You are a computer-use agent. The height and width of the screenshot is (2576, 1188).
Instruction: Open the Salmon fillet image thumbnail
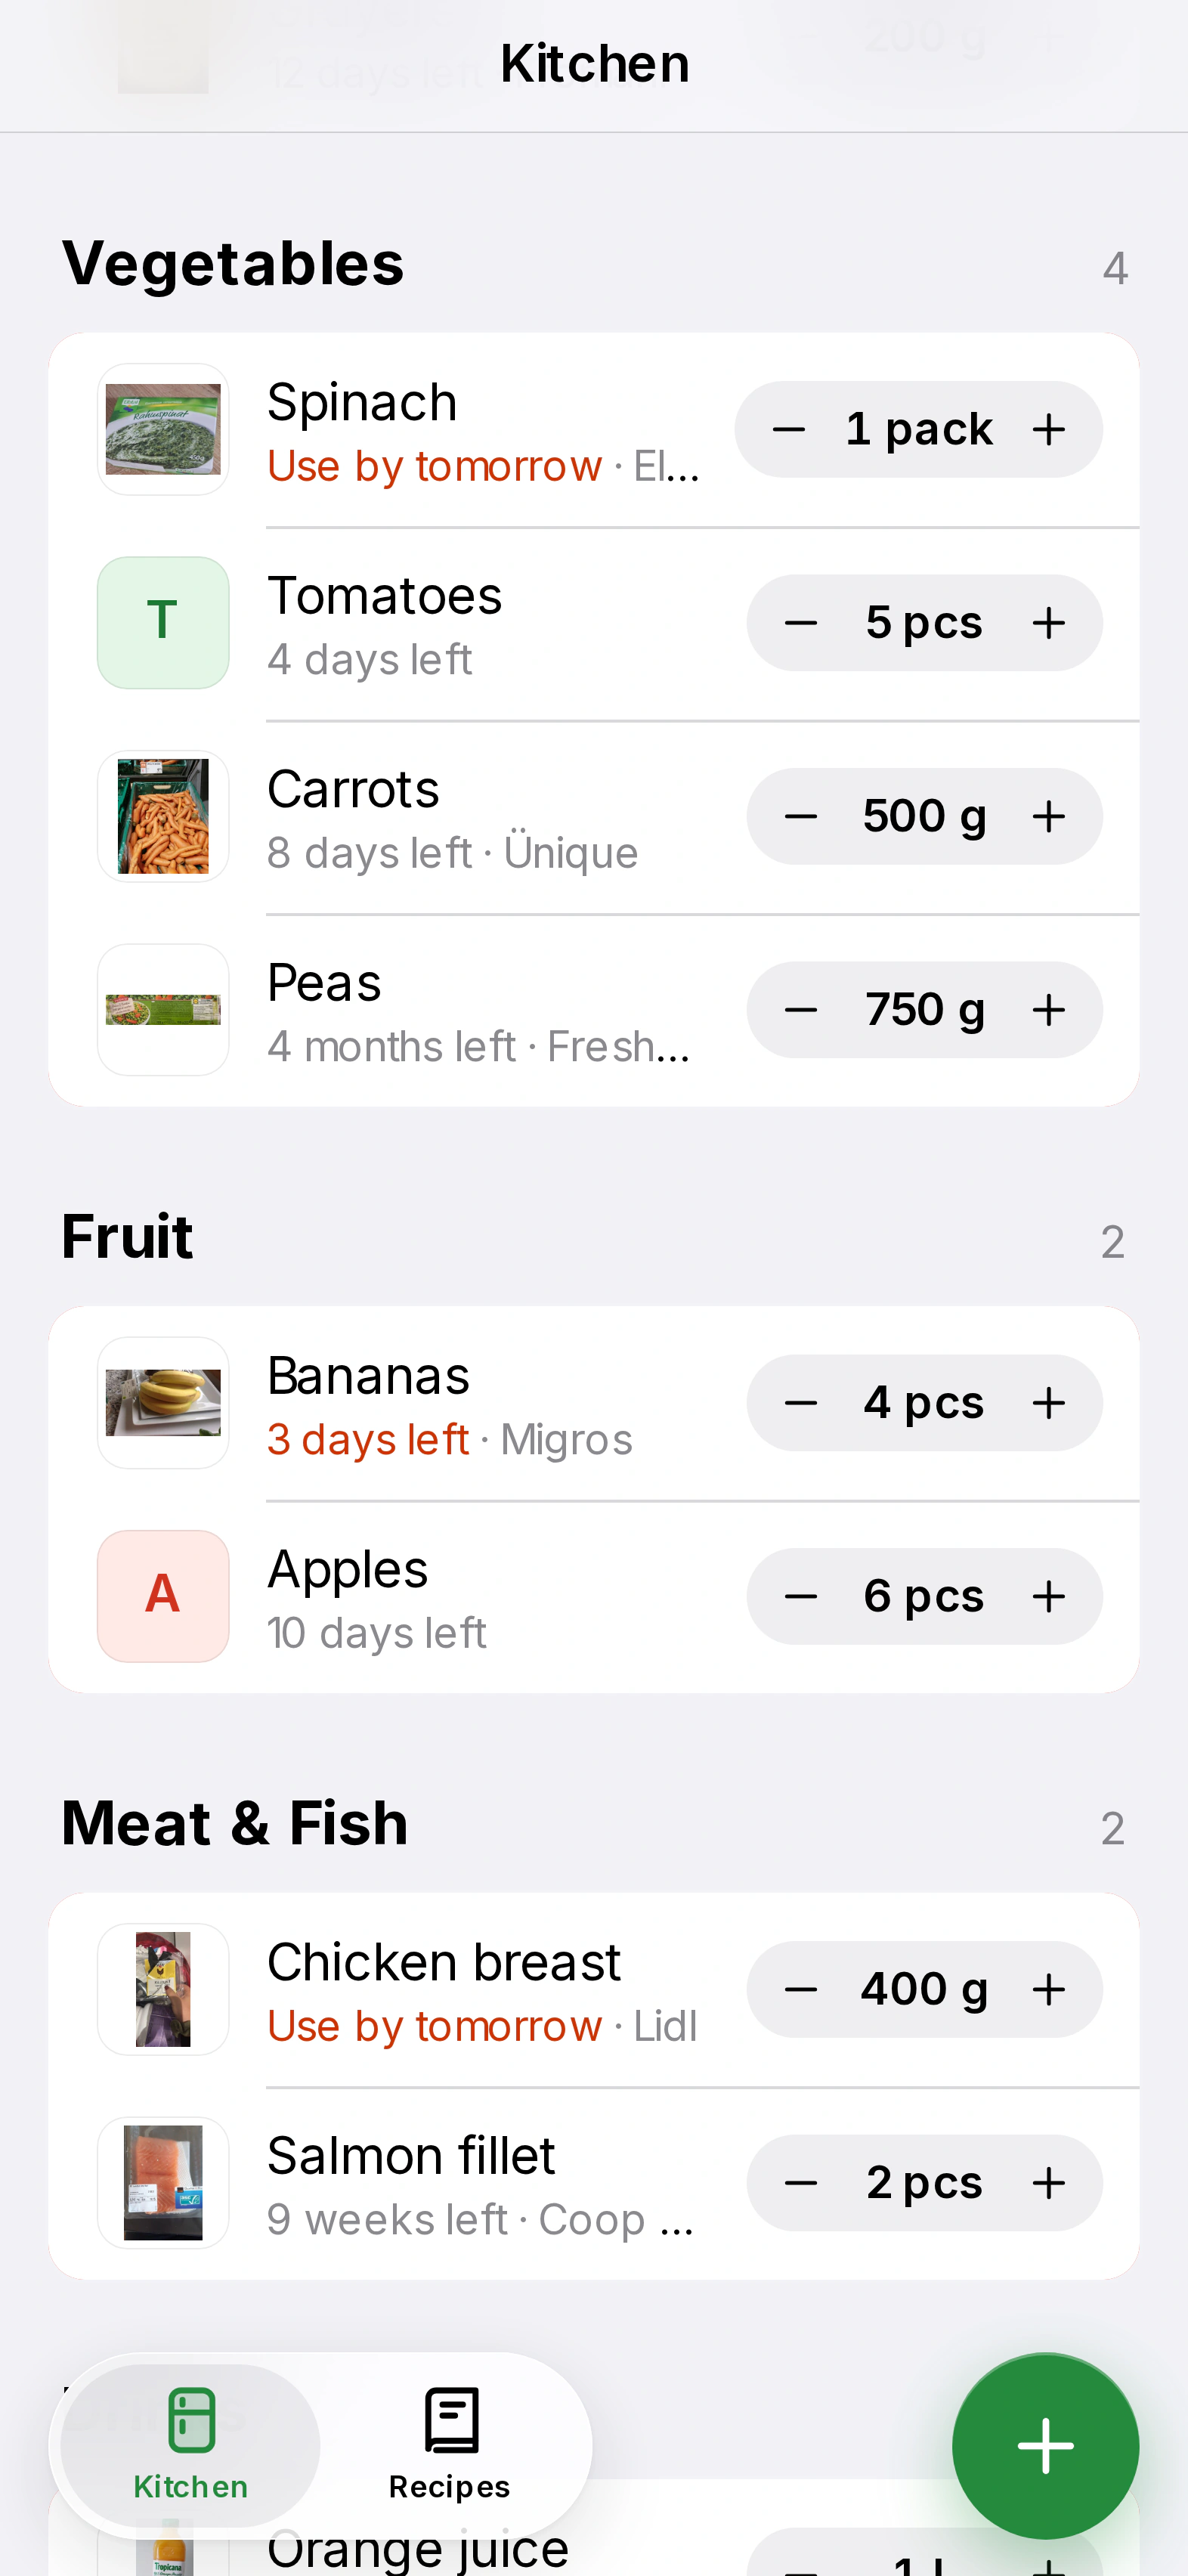tap(163, 2183)
